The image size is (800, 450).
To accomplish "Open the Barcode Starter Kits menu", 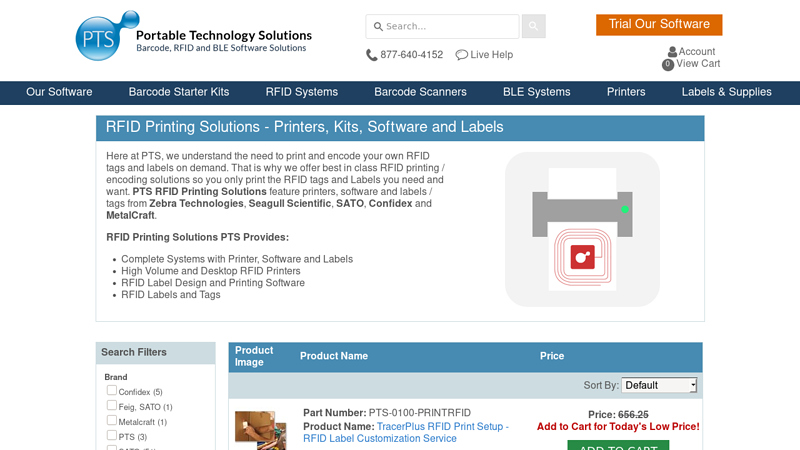I will [x=179, y=92].
